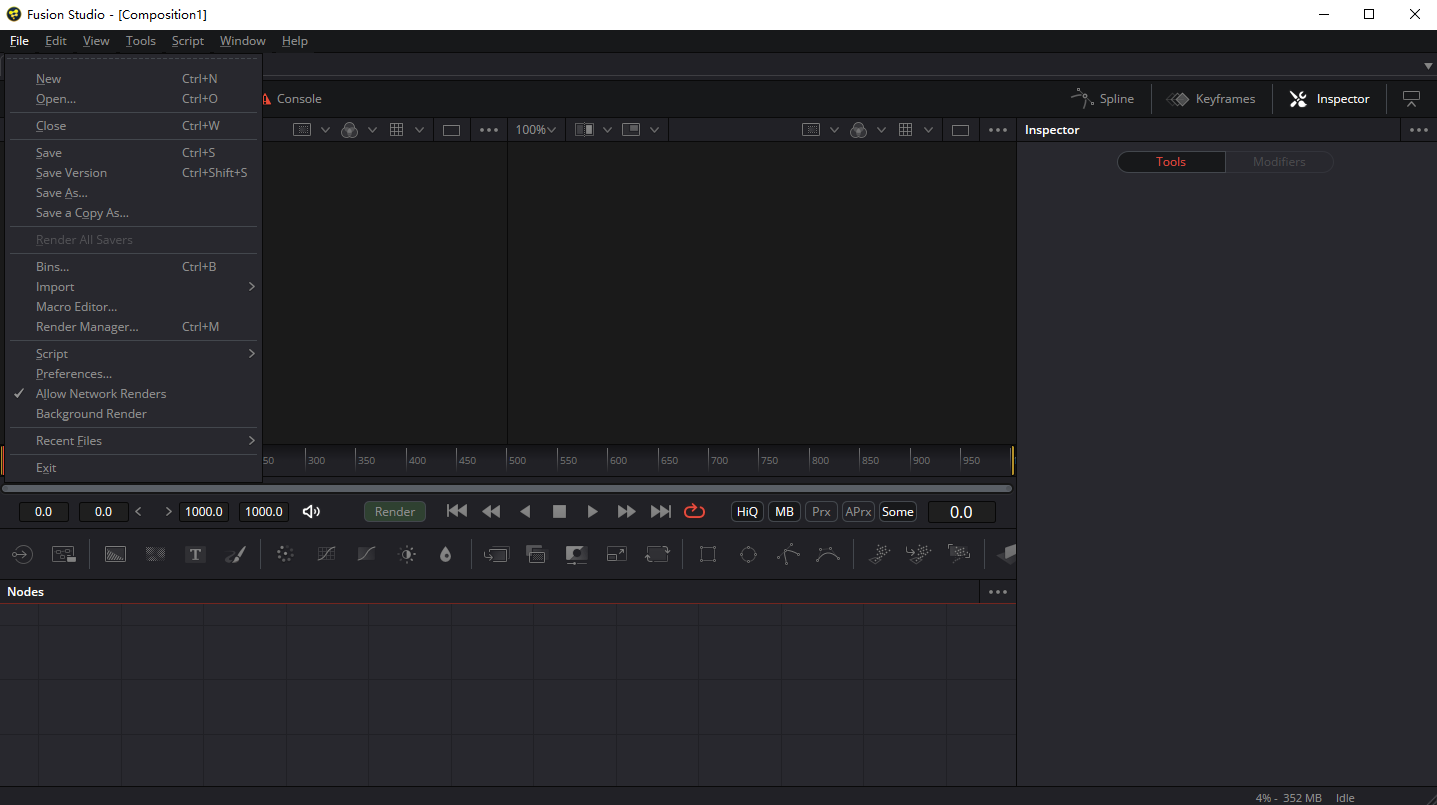Select the Ellipse mask tool

point(748,554)
